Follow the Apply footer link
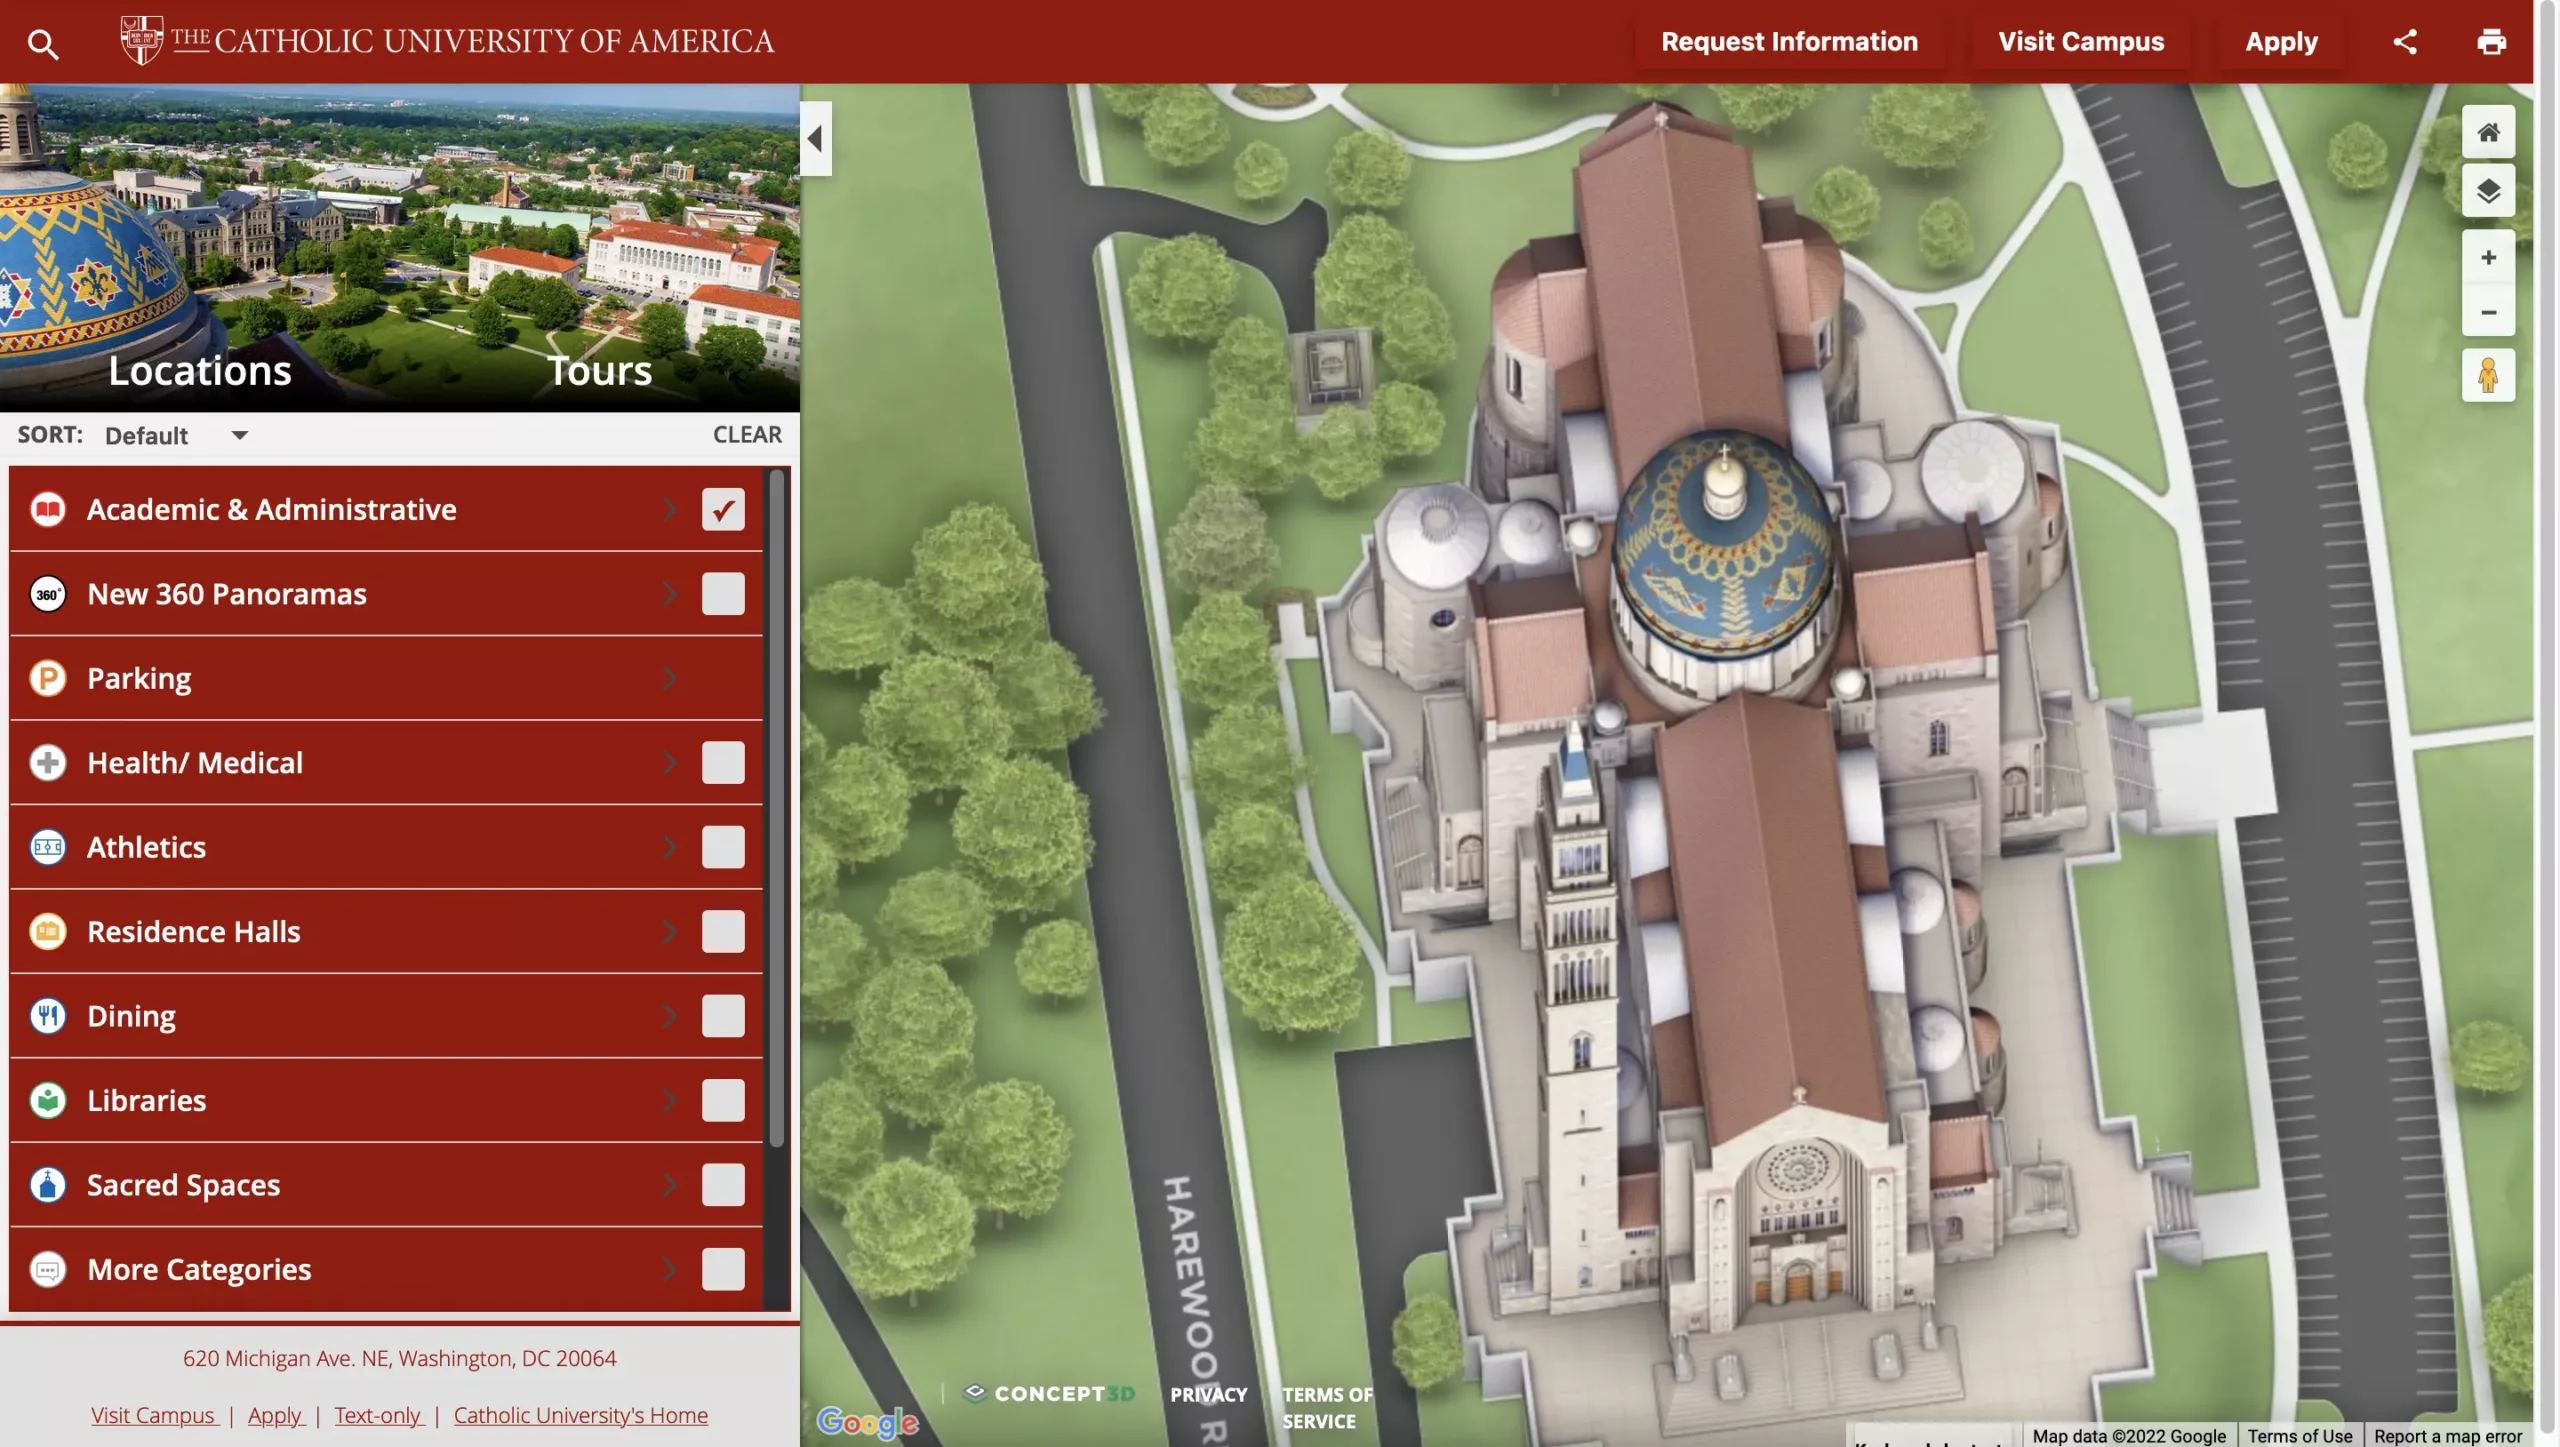This screenshot has width=2560, height=1447. coord(276,1415)
